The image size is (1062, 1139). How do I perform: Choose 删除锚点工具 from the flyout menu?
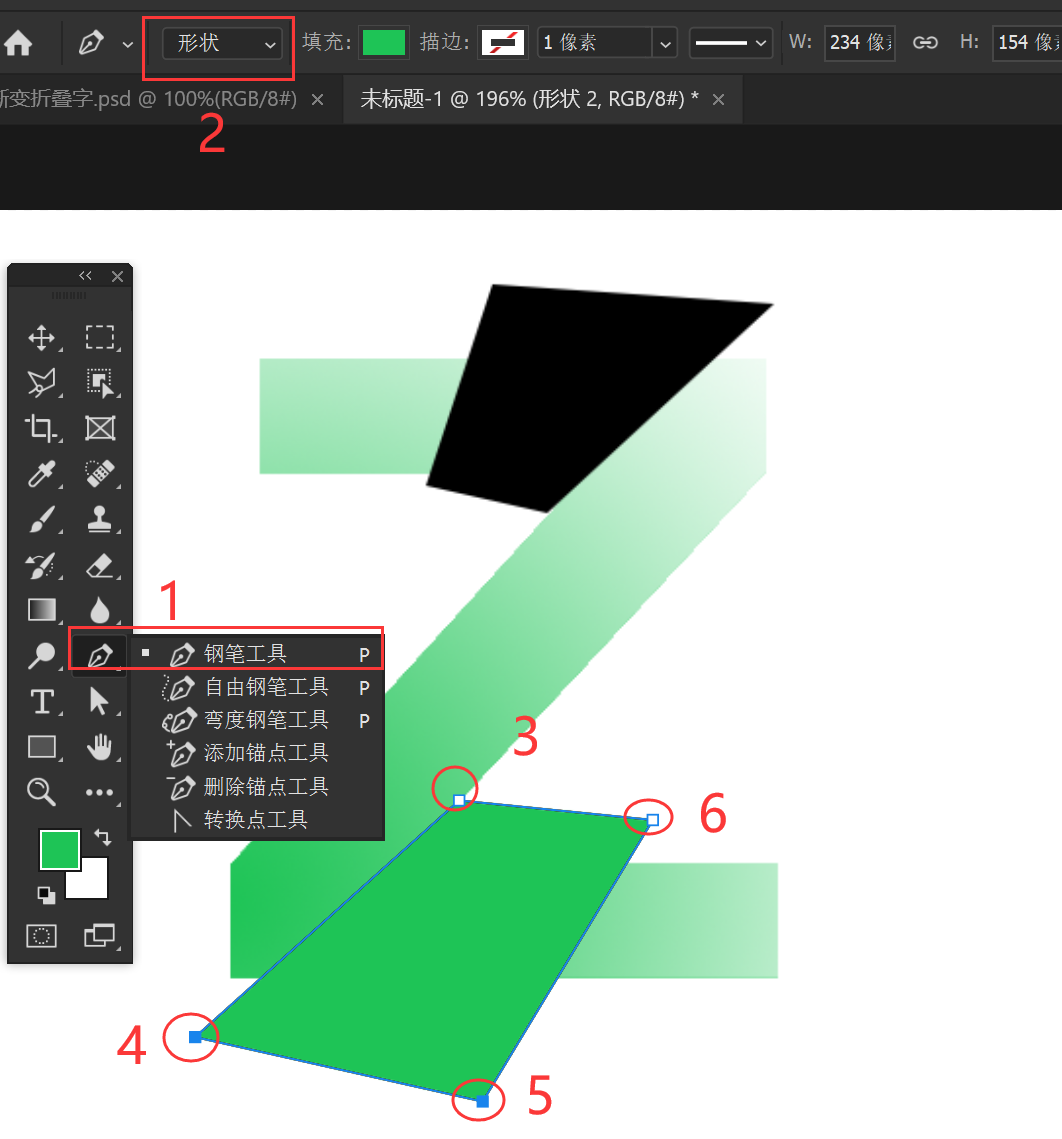pos(257,787)
